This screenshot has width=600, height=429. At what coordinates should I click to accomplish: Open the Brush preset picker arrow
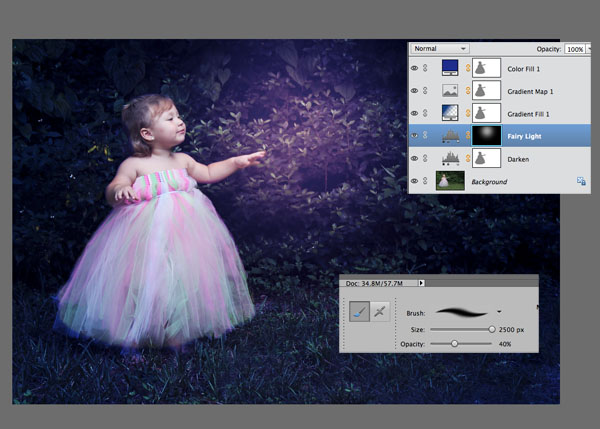499,312
